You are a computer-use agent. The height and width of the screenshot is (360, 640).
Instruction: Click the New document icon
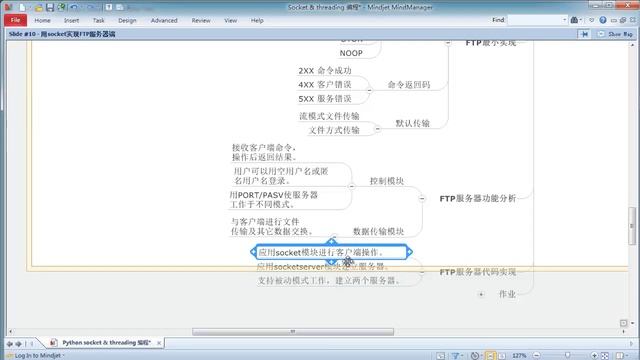pos(22,7)
